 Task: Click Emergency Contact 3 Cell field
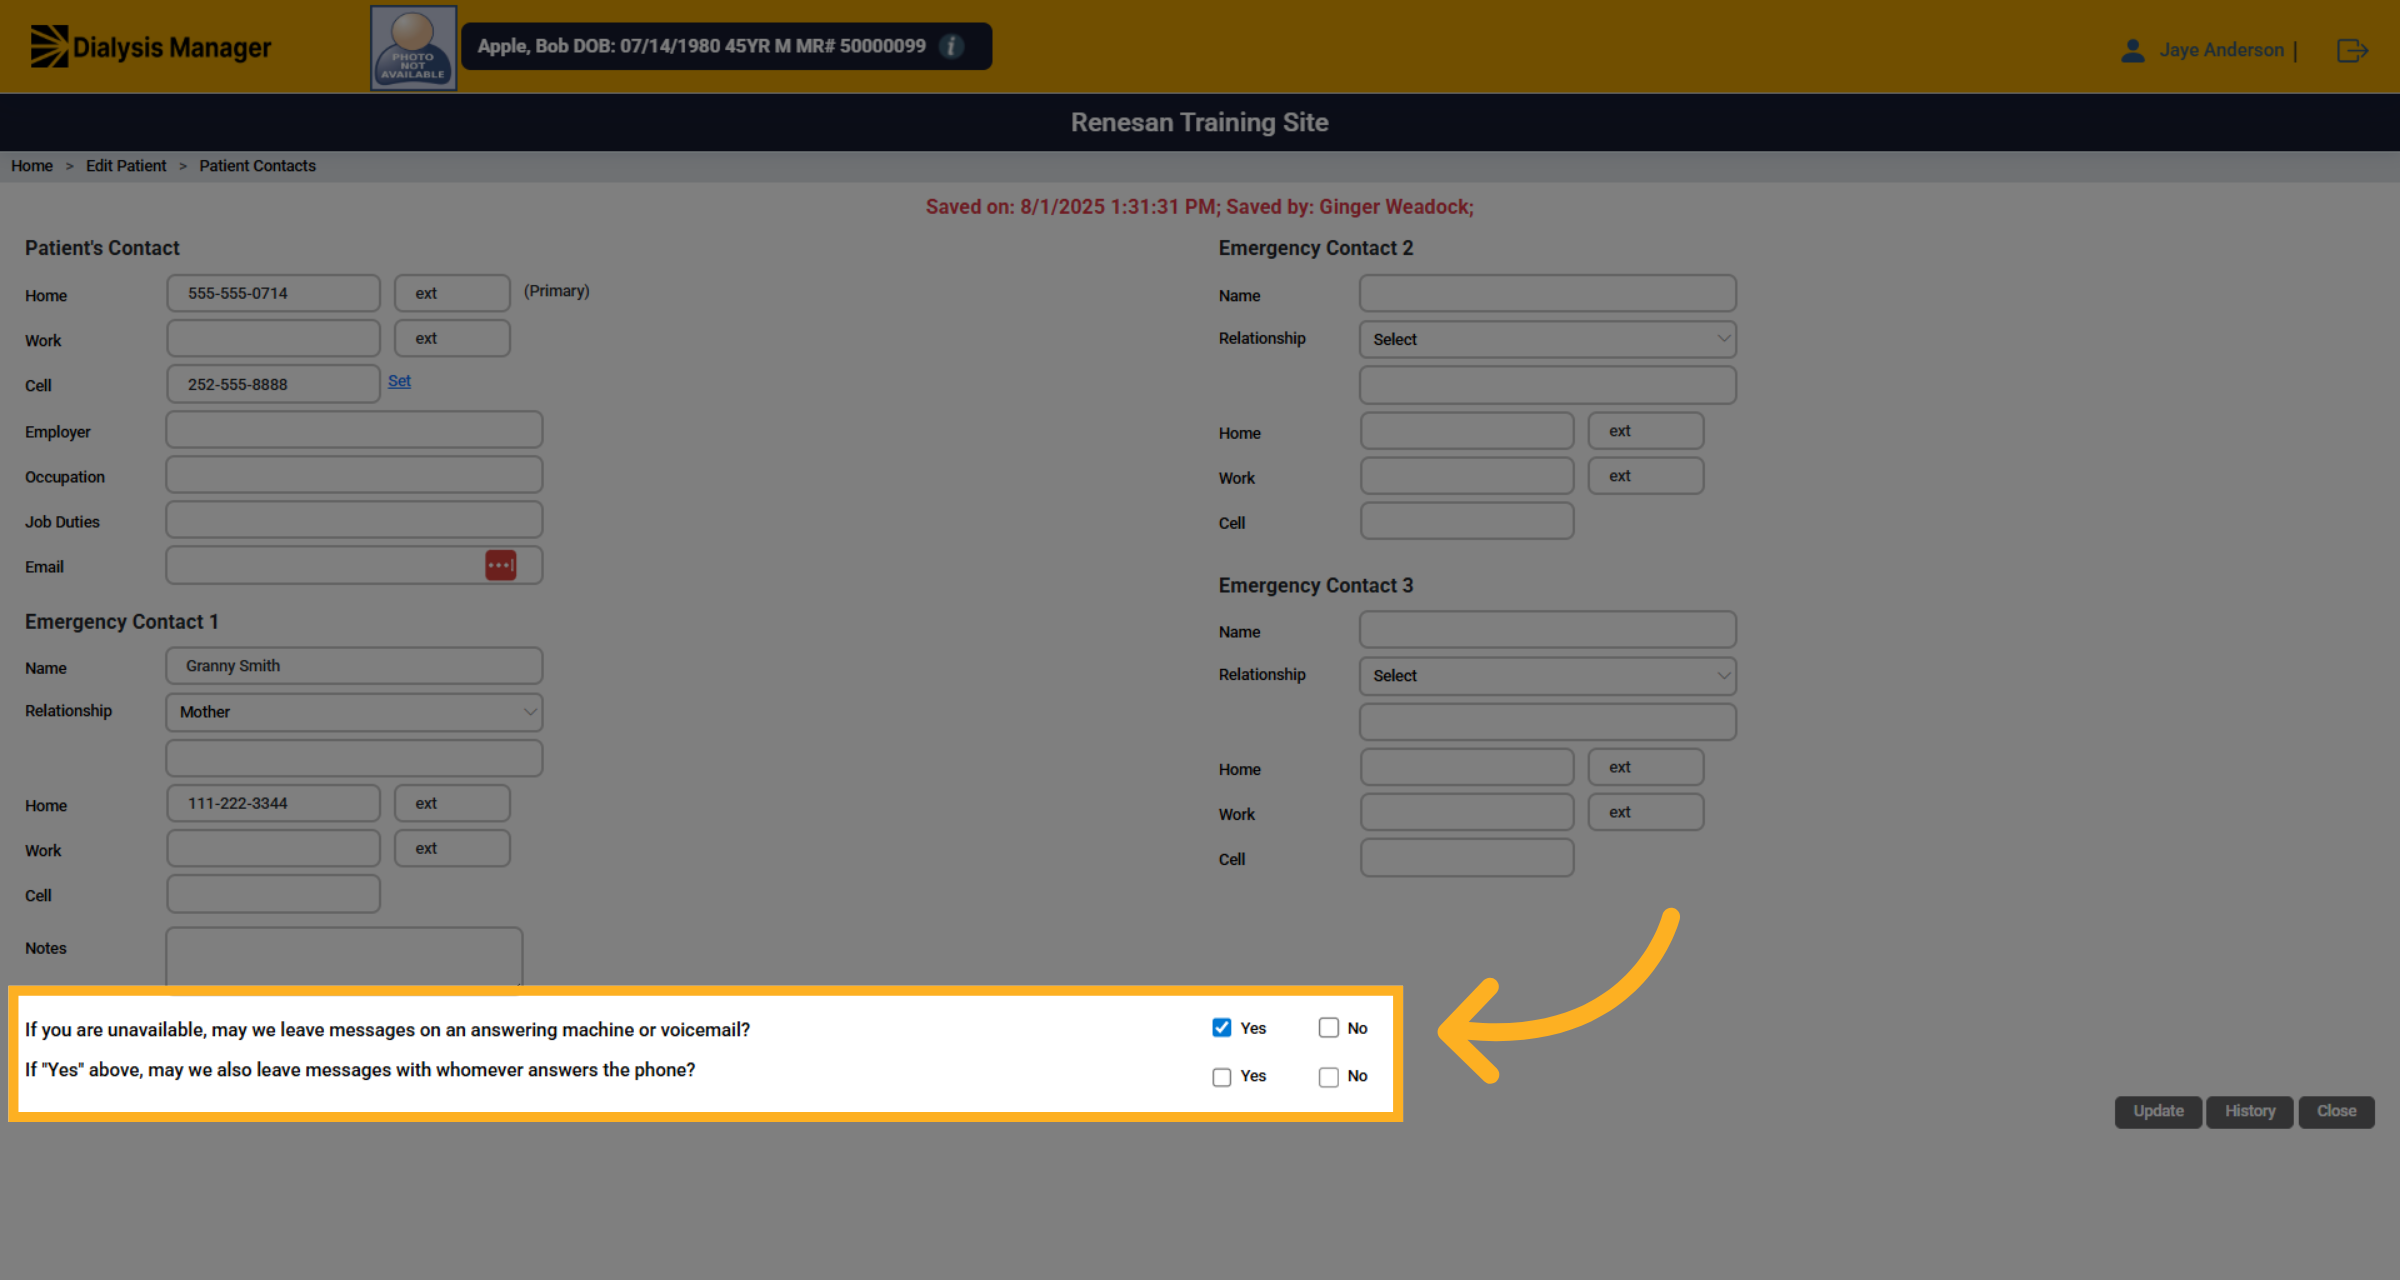point(1466,858)
